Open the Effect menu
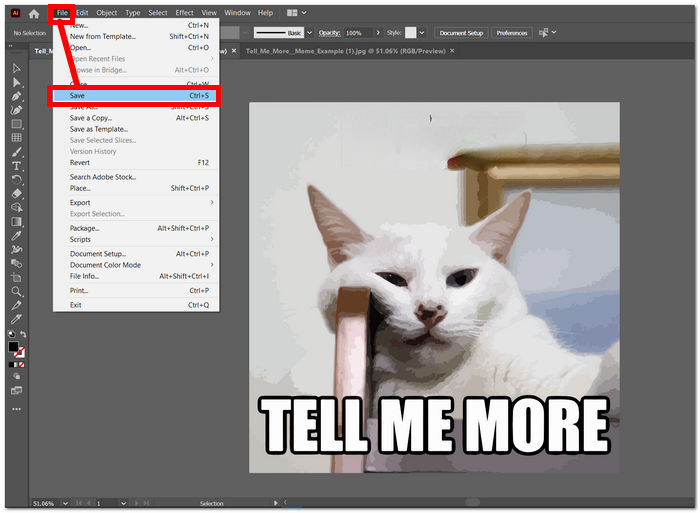Image resolution: width=700 pixels, height=513 pixels. [184, 13]
